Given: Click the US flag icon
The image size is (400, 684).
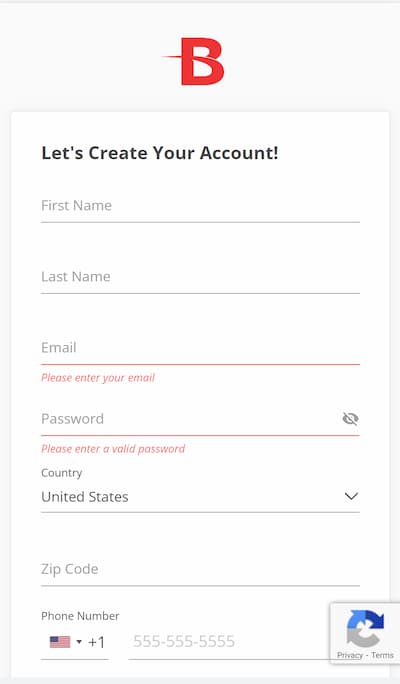Looking at the screenshot, I should [x=60, y=642].
